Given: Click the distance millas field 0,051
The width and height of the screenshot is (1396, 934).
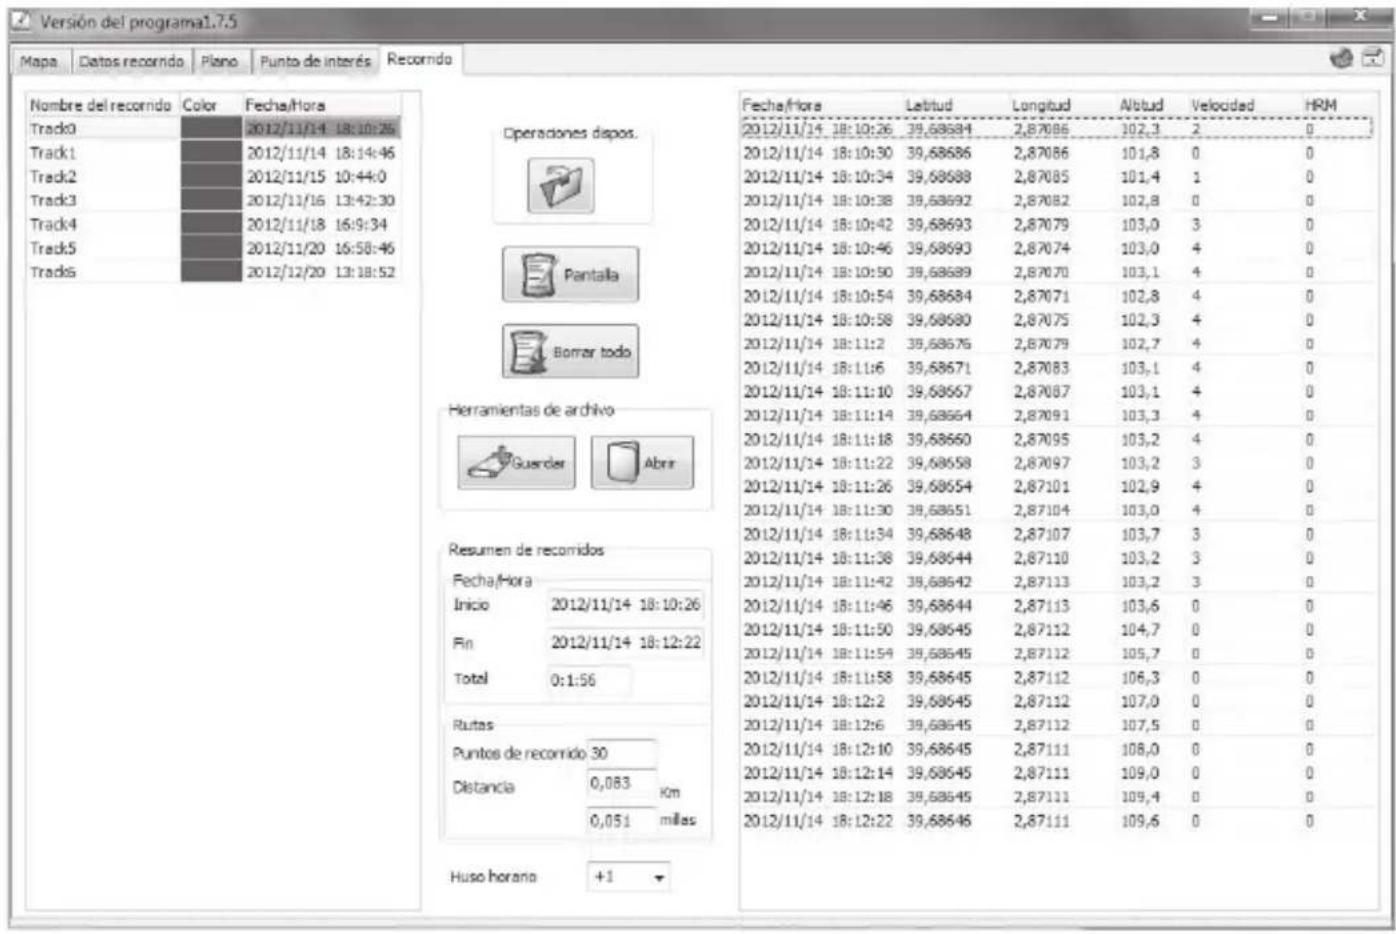Looking at the screenshot, I should (622, 820).
